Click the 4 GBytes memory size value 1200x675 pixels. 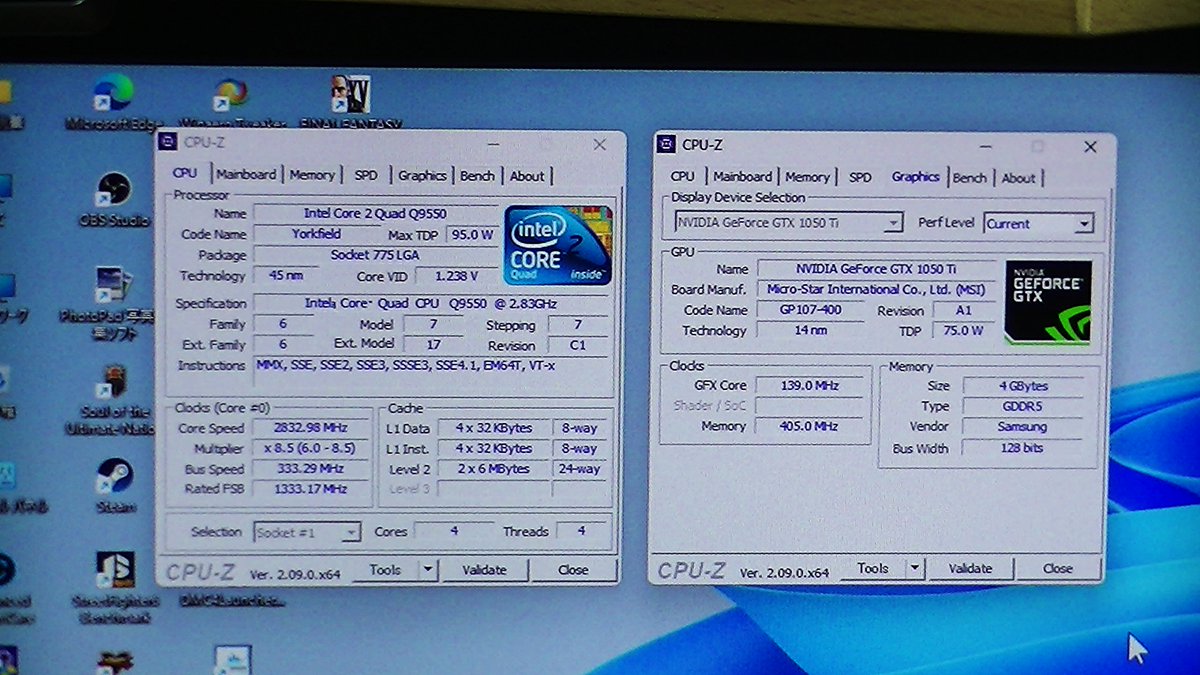click(x=1022, y=386)
